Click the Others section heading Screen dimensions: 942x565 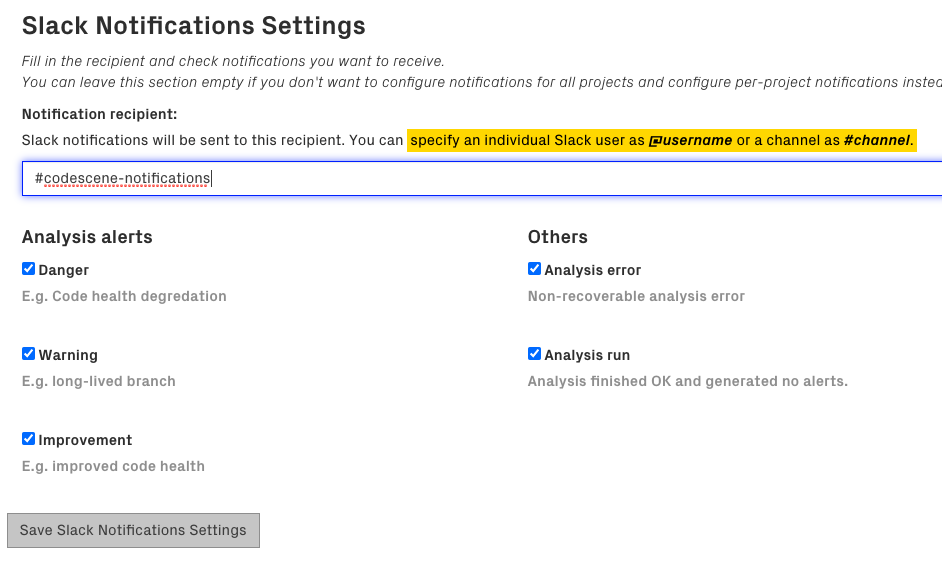point(557,237)
